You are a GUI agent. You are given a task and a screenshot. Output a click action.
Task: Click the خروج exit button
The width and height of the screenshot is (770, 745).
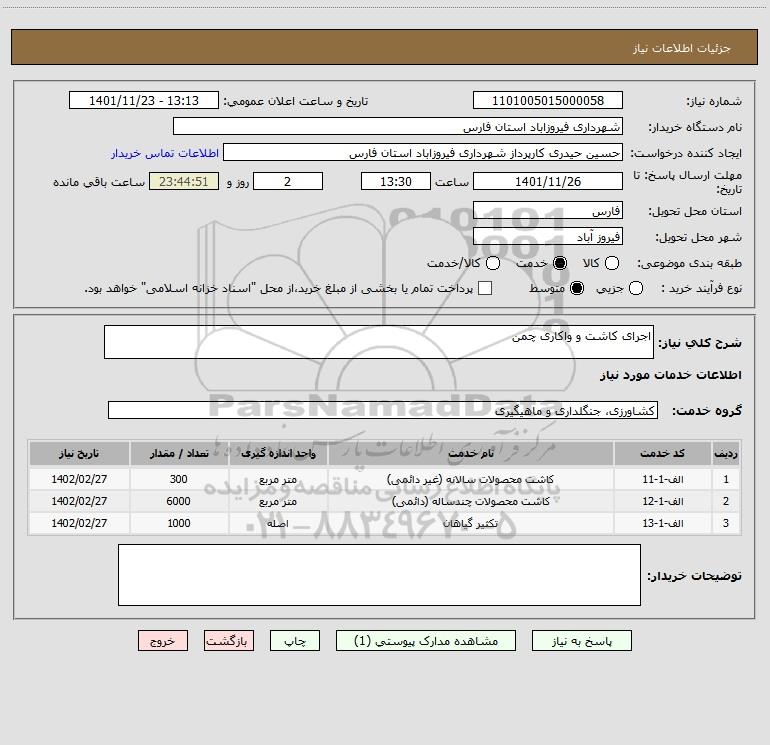(163, 641)
